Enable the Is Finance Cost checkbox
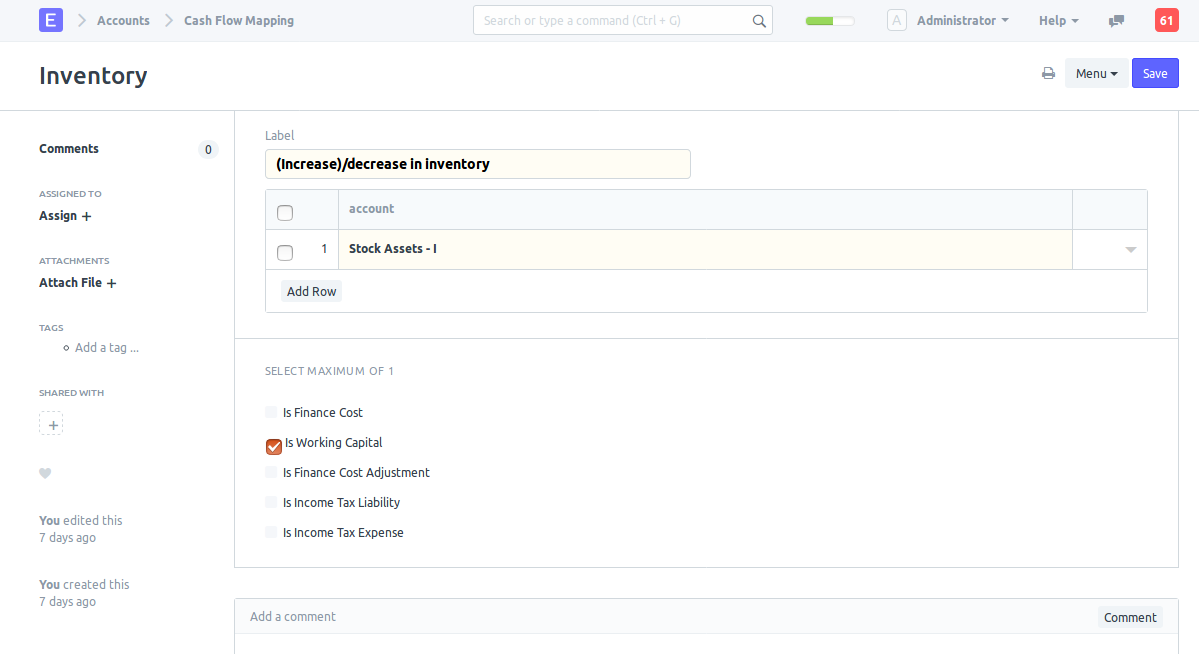Screen dimensions: 1199x654 (x=271, y=412)
